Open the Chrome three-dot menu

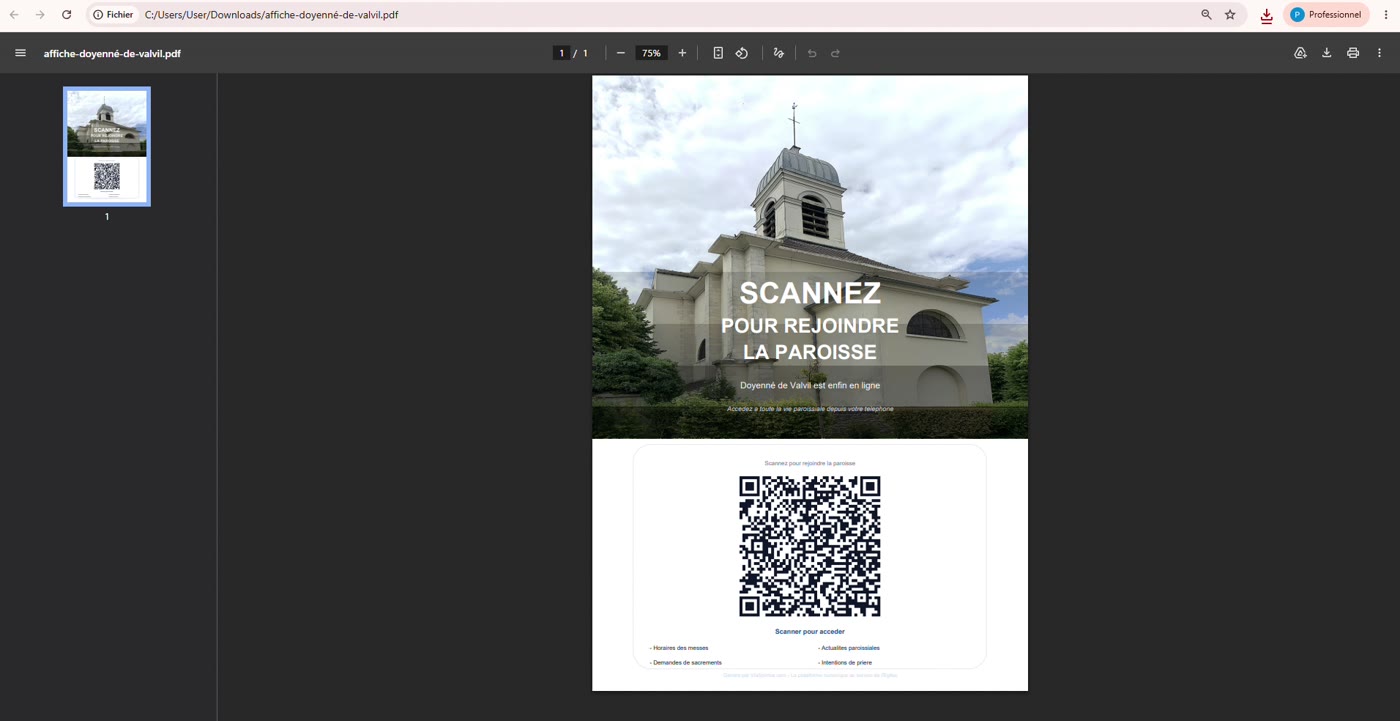pos(1386,15)
